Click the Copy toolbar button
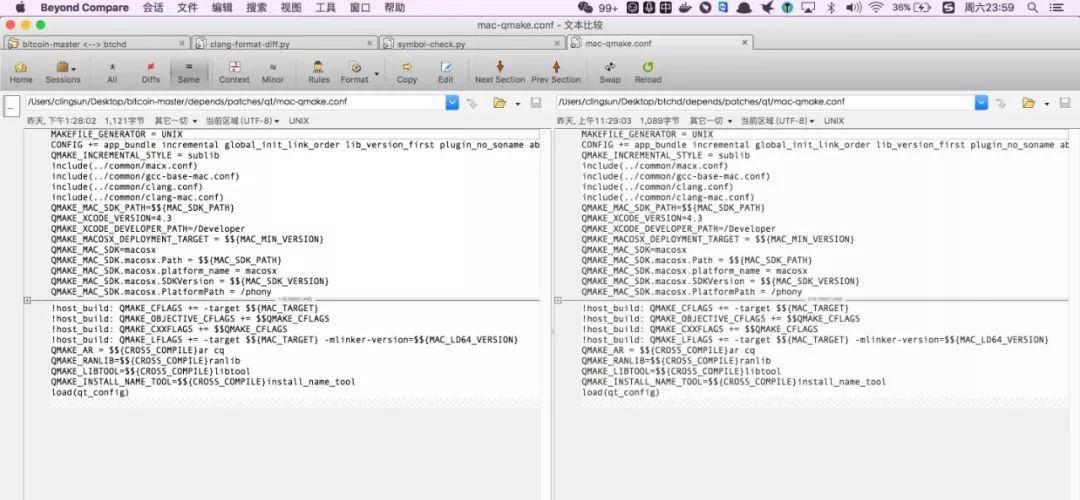1080x500 pixels. (x=406, y=72)
